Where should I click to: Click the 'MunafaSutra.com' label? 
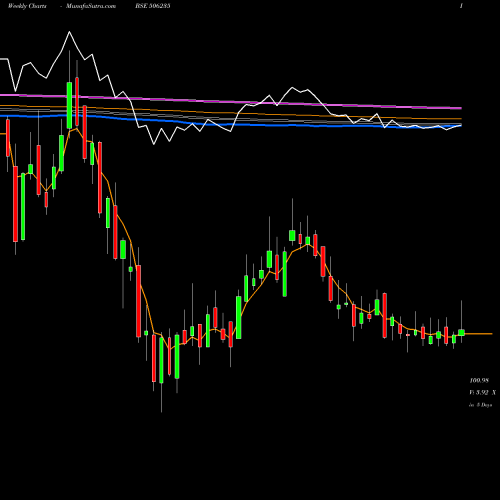point(91,6)
